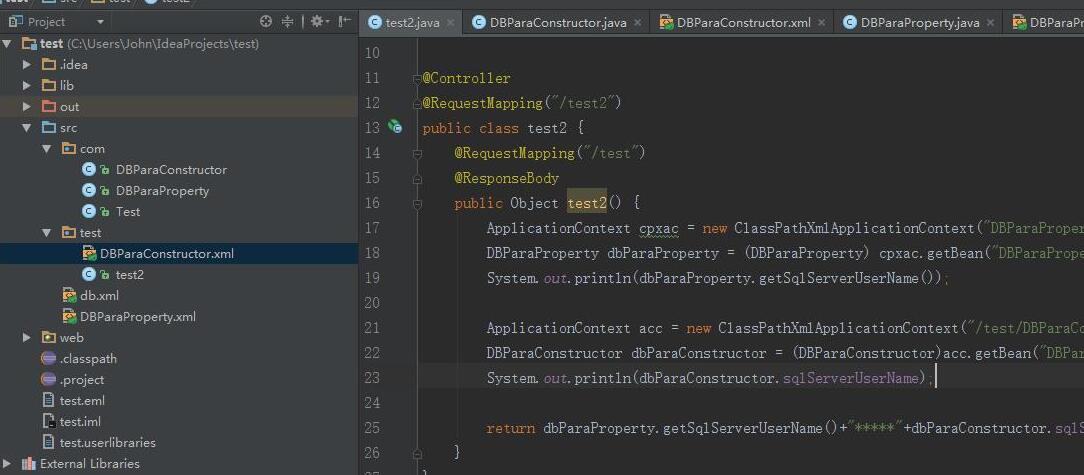Close the DBParaConstructor.xml tab
1084x475 pixels.
coord(822,23)
